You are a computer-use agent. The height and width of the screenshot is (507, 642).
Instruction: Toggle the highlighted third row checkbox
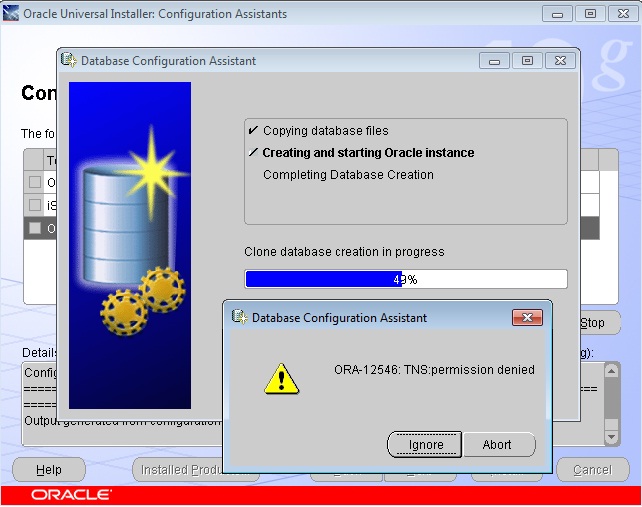(x=35, y=228)
